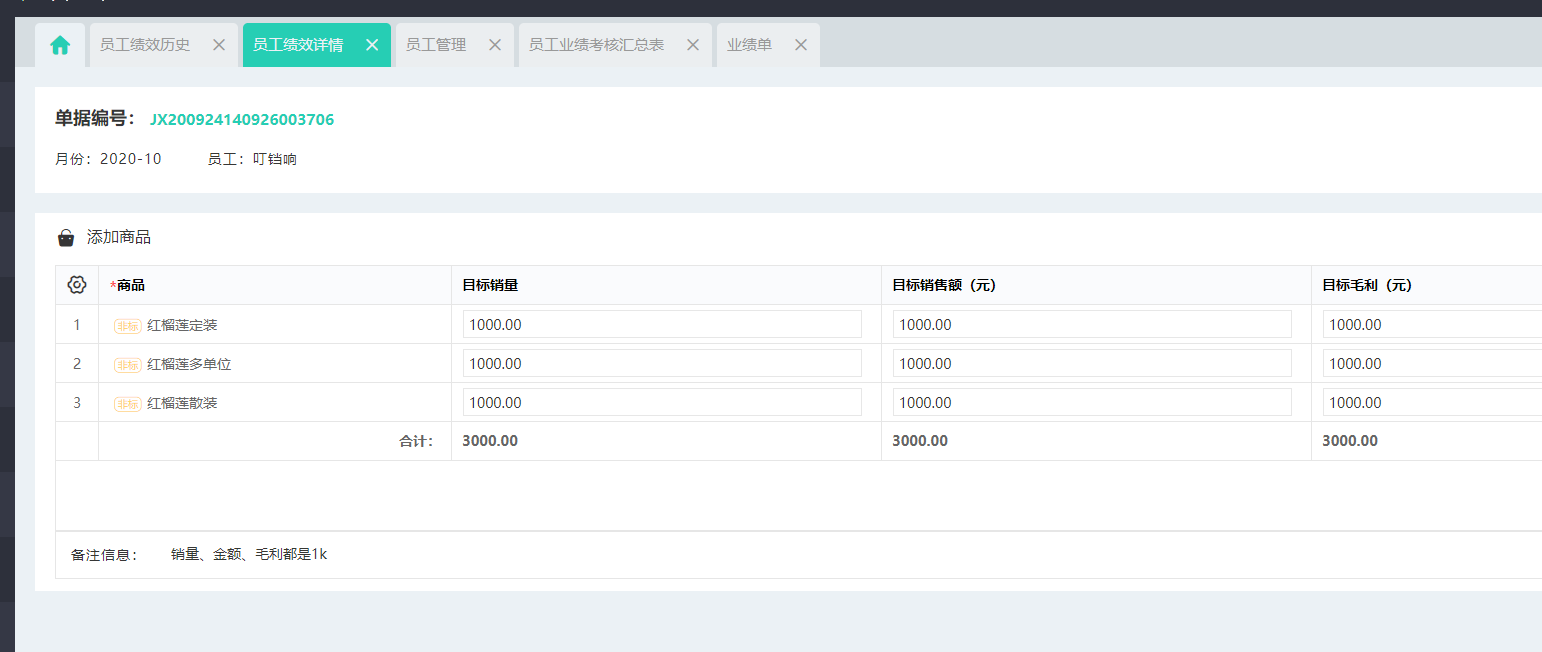This screenshot has height=652, width=1542.
Task: Click row number 1 in the table
Action: click(77, 325)
